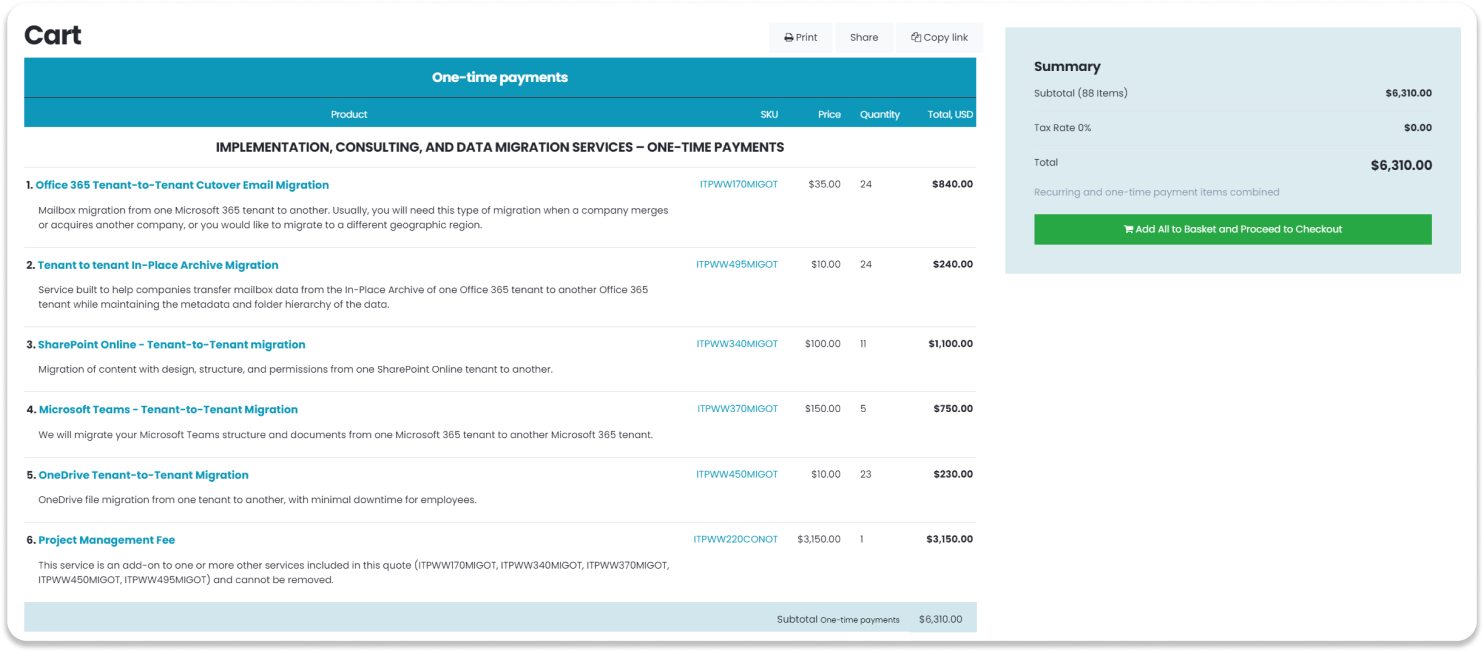Click the large Total $6,310.00 in Summary
Image resolution: width=1484 pixels, height=652 pixels.
[x=1401, y=165]
